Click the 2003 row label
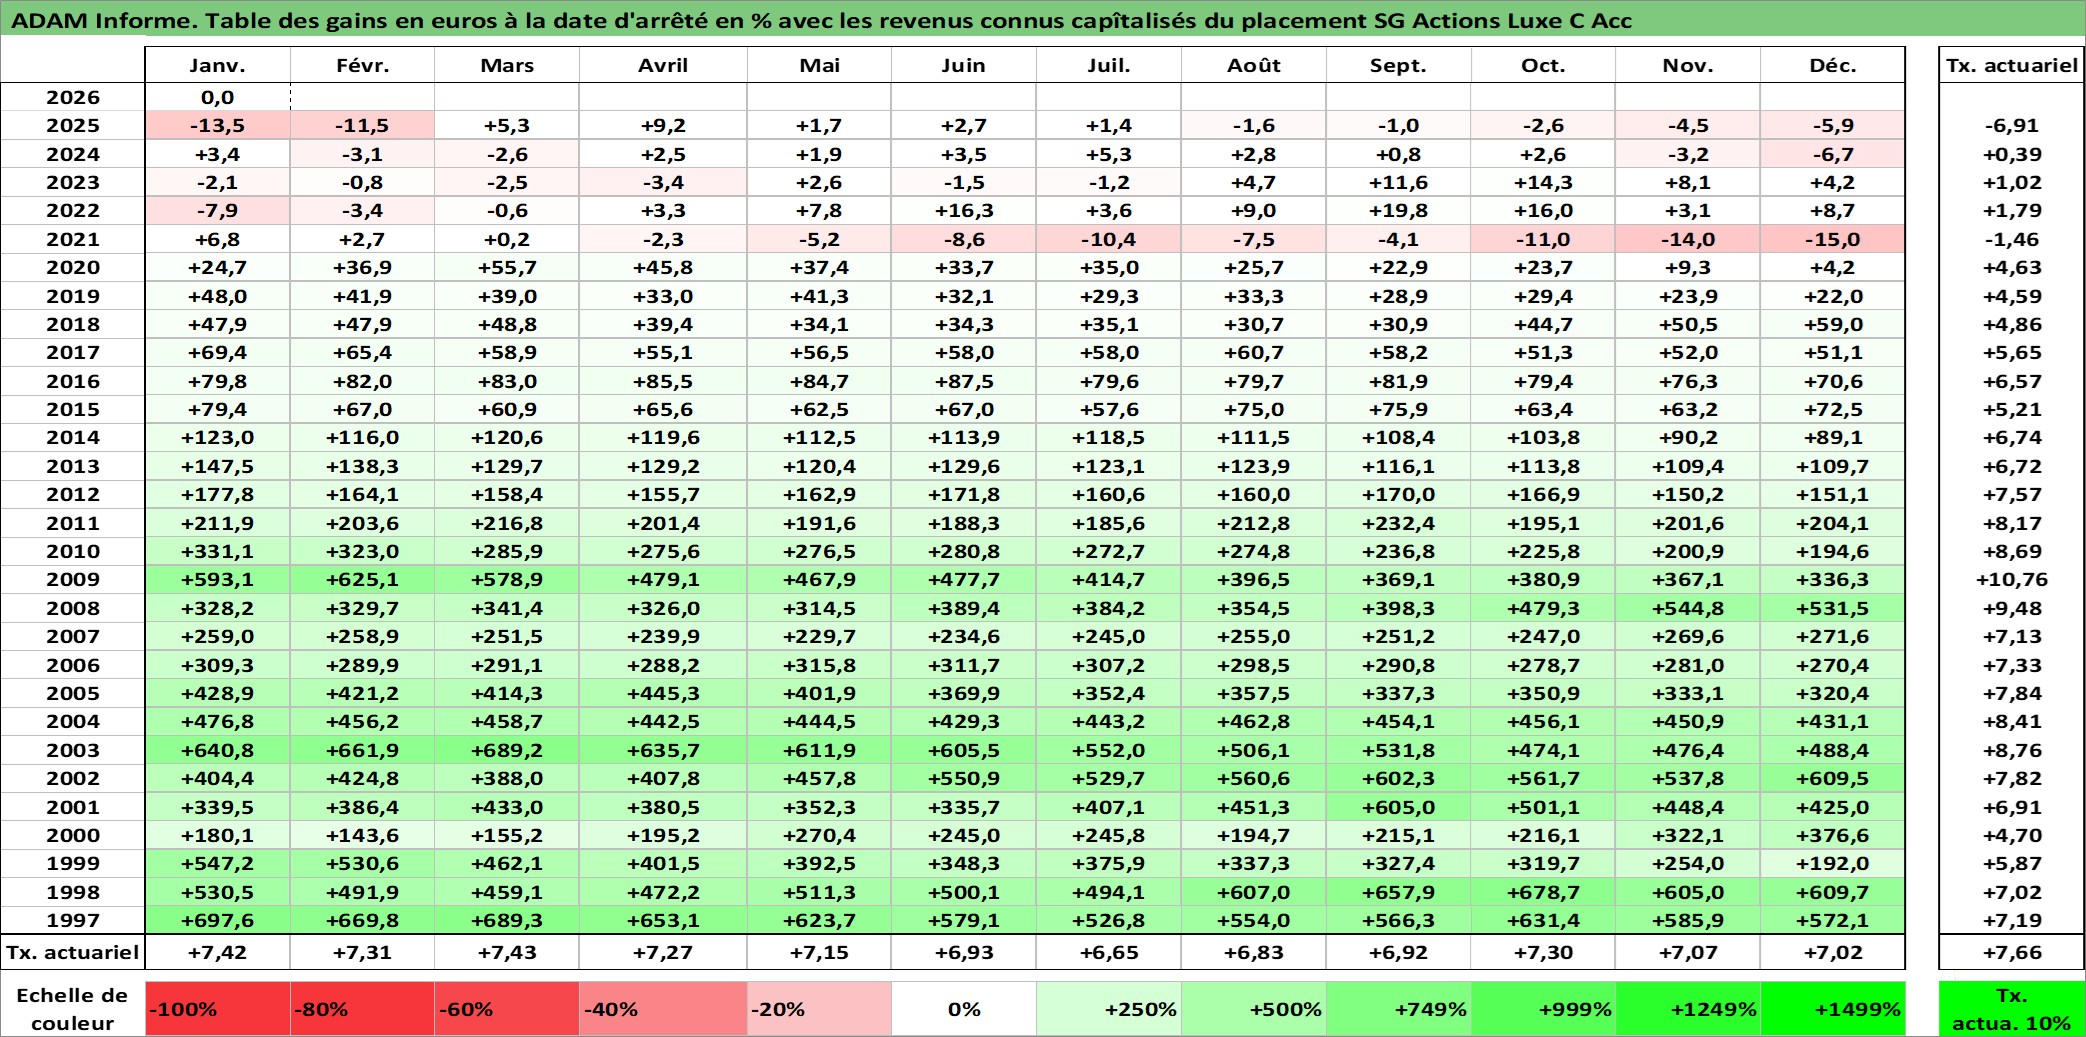This screenshot has width=2086, height=1037. pyautogui.click(x=73, y=750)
